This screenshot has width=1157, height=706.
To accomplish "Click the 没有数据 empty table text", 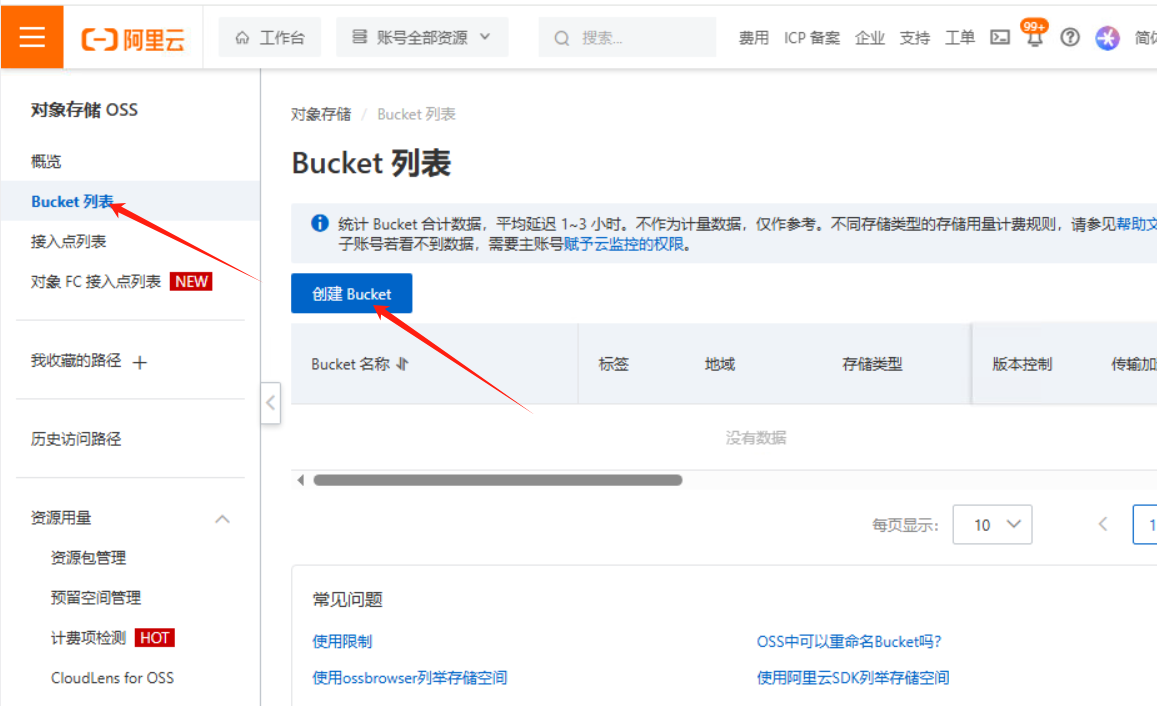I will click(756, 437).
